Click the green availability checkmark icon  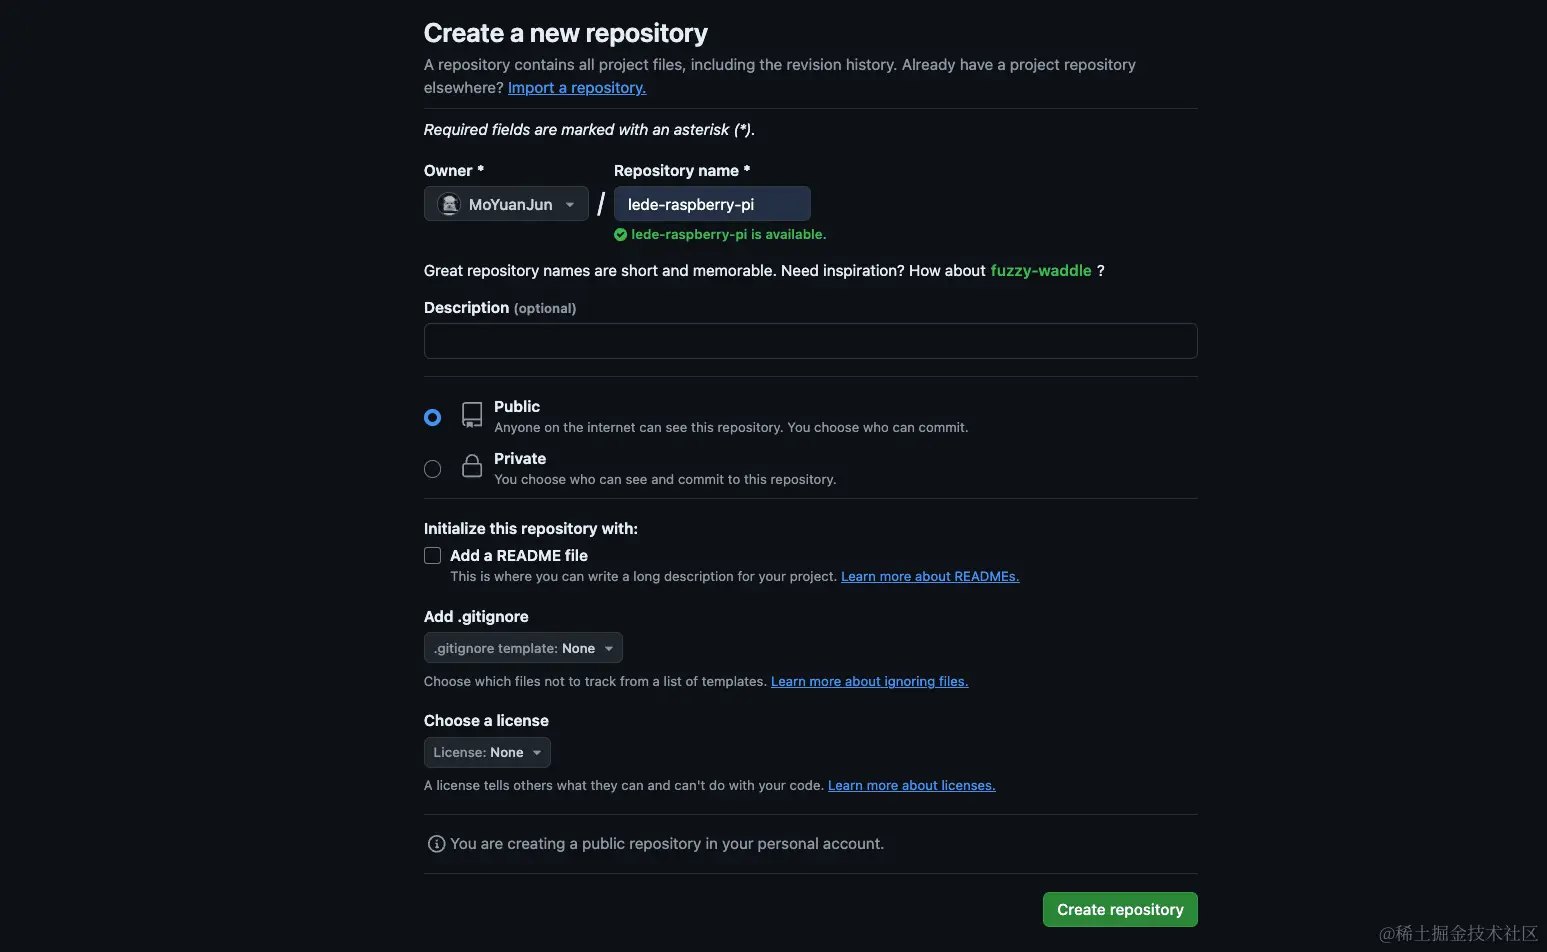click(x=620, y=235)
